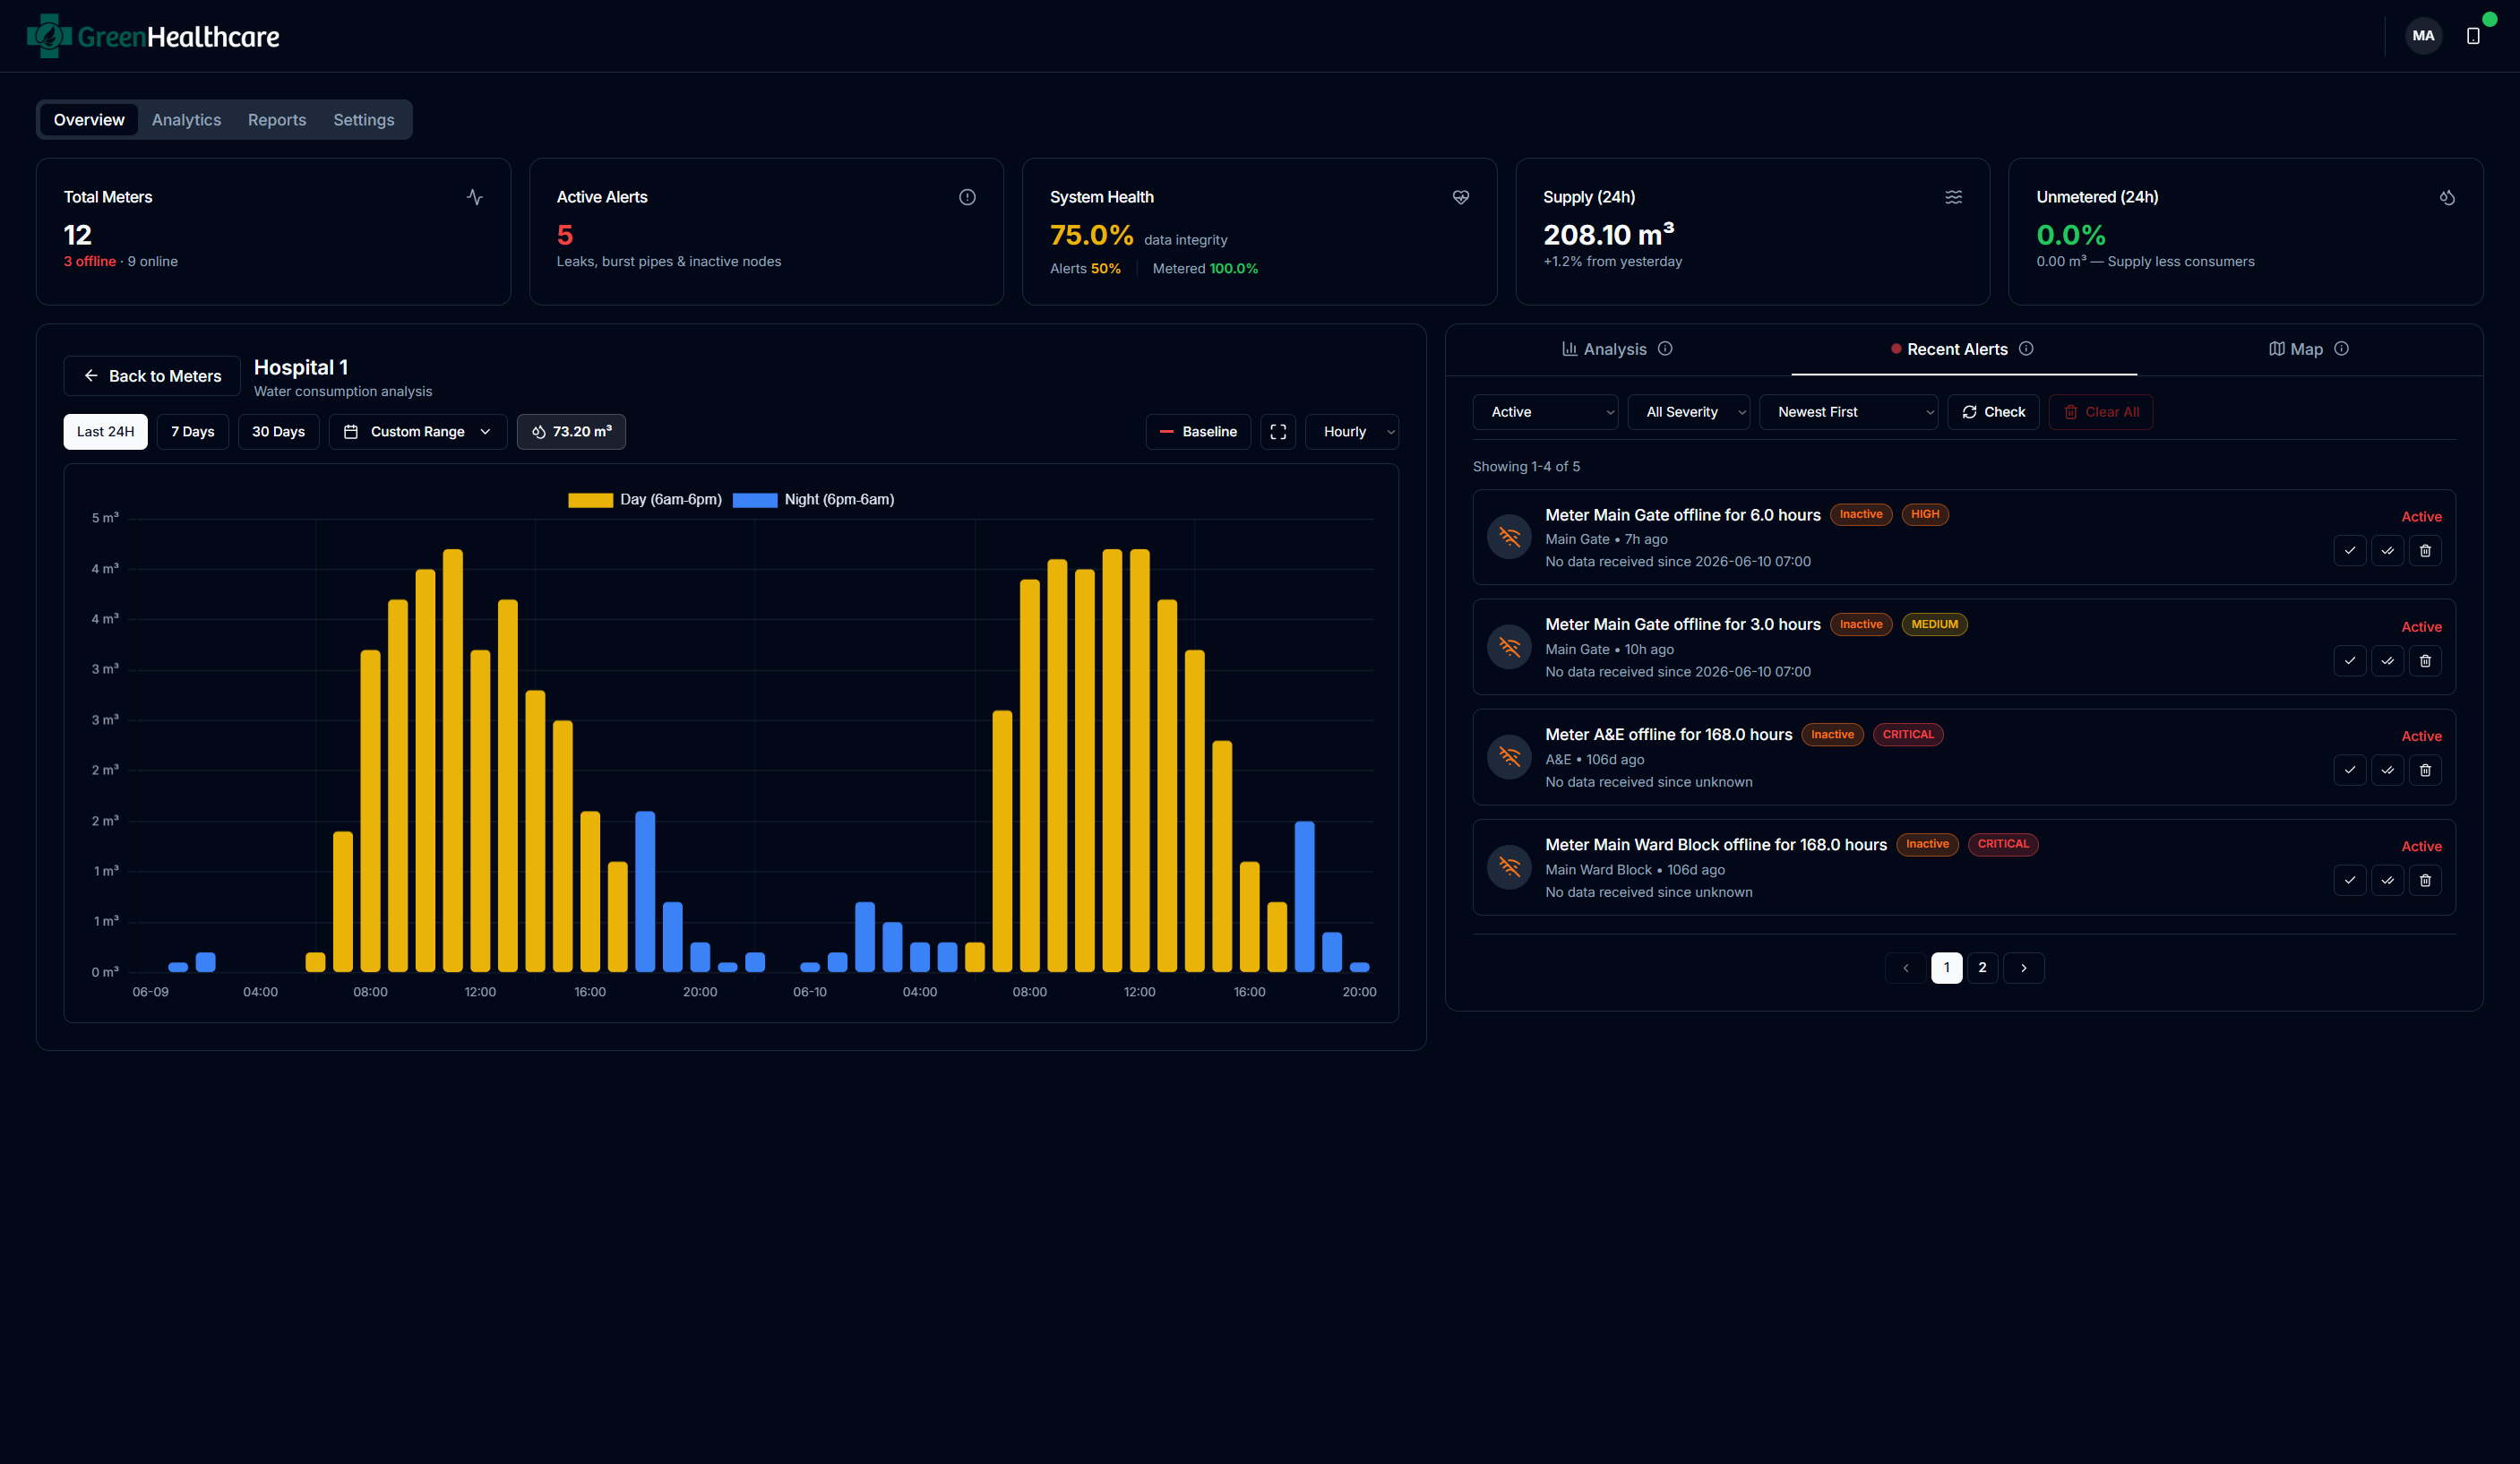Image resolution: width=2520 pixels, height=1464 pixels.
Task: Click the device status icon in header
Action: point(2473,36)
